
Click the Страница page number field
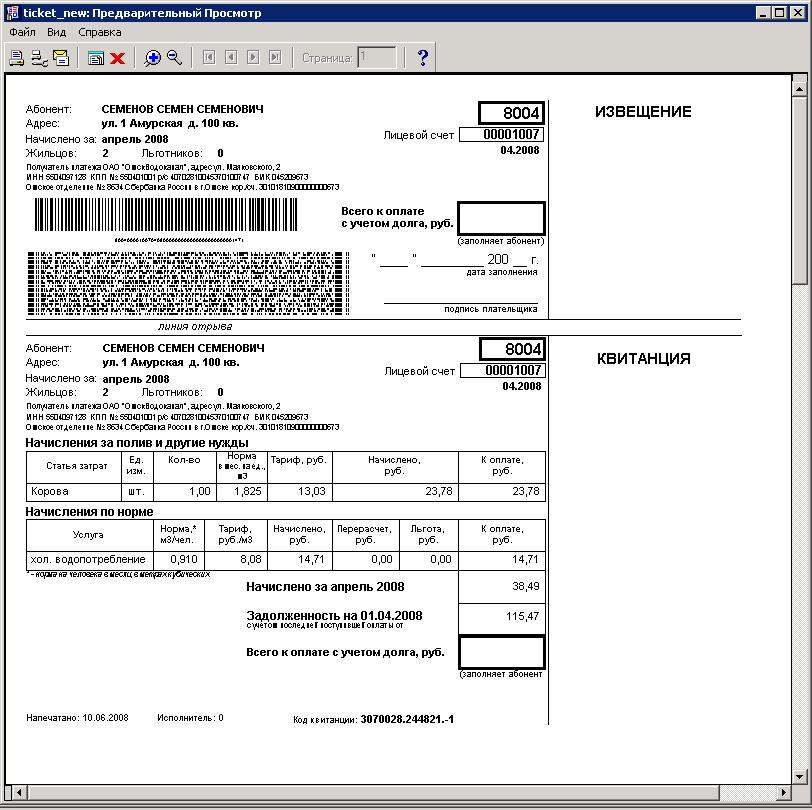377,58
